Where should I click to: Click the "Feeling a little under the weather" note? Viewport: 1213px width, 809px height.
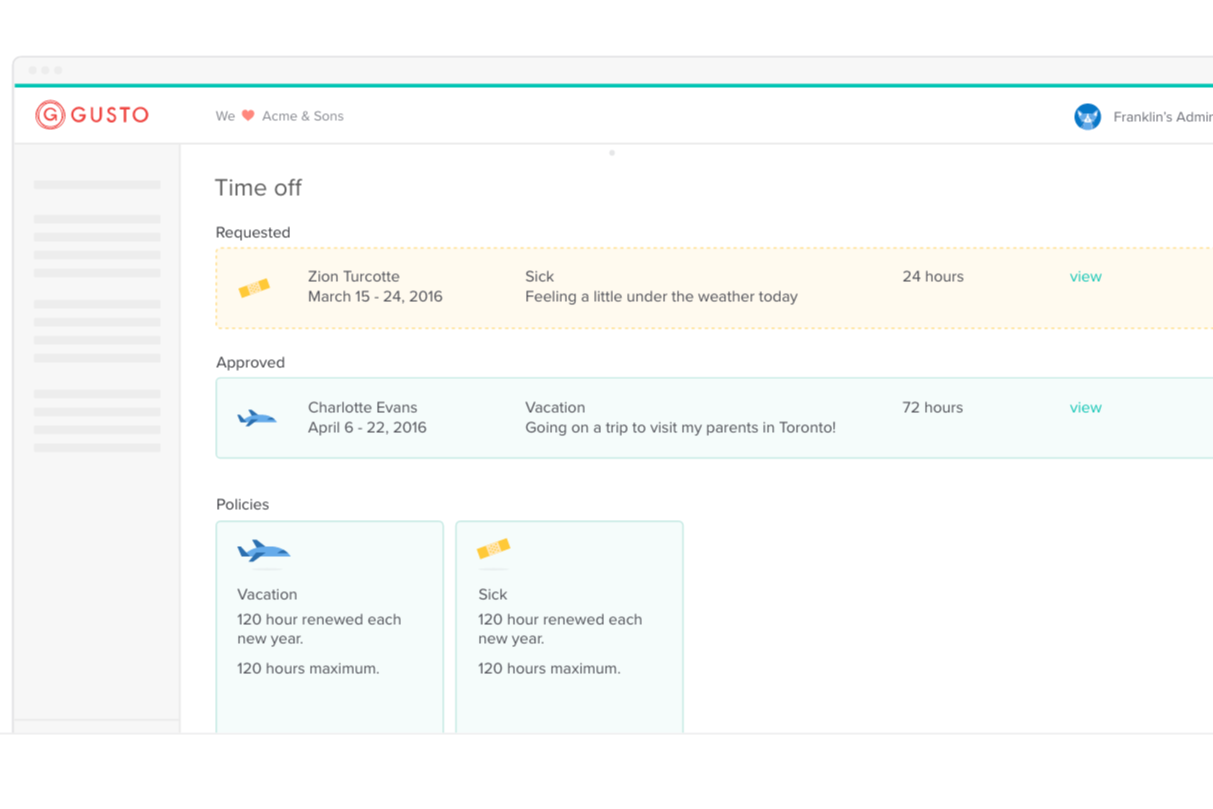click(661, 297)
